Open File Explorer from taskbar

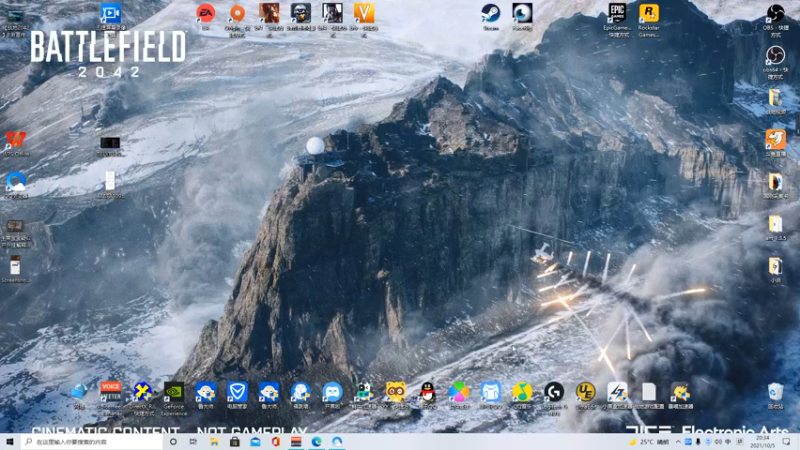[x=214, y=442]
